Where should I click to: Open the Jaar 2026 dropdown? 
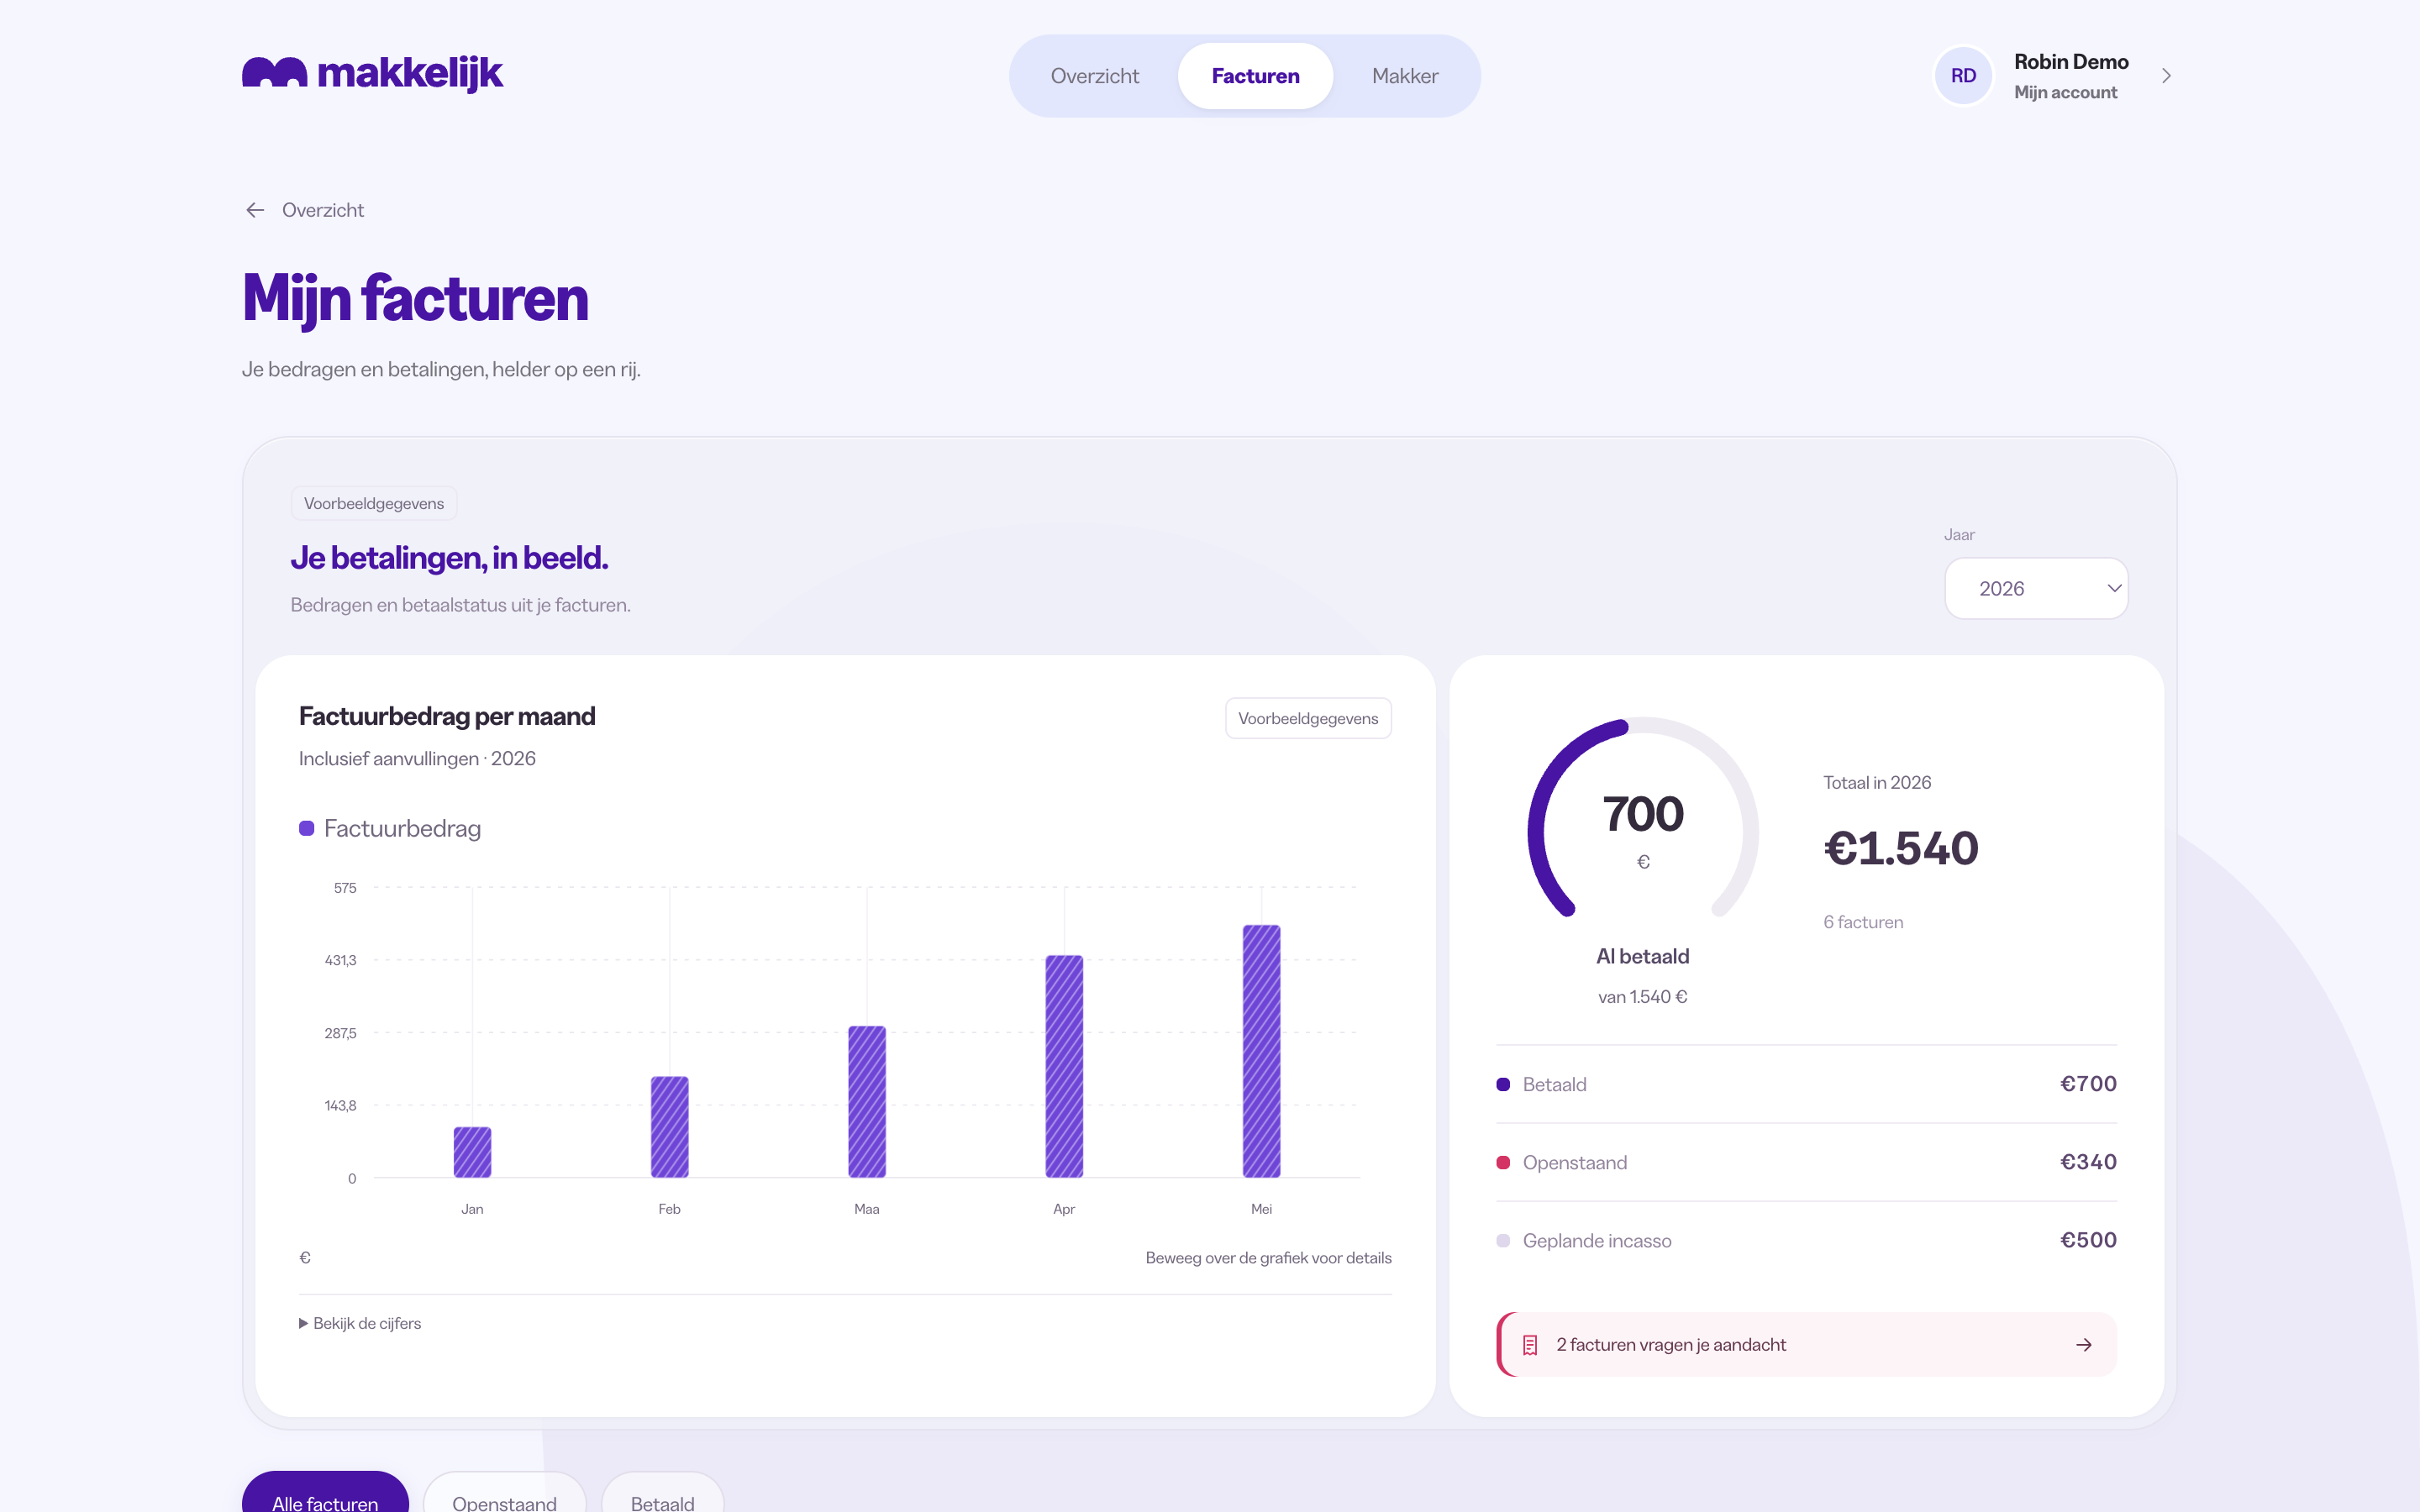pos(2036,588)
